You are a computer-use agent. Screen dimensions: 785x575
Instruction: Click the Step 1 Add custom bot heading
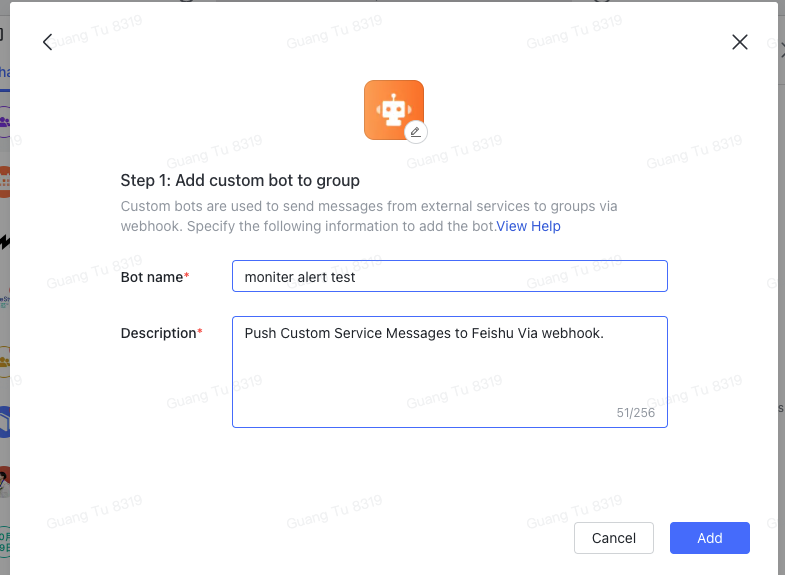coord(240,180)
